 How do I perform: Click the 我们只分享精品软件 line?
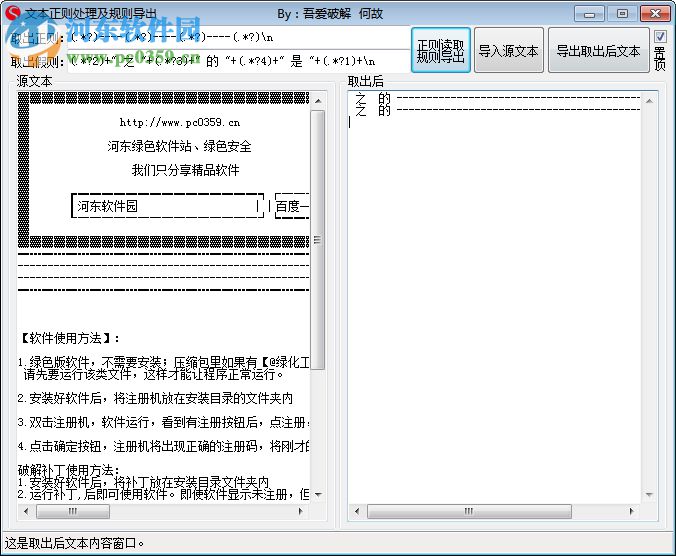click(x=185, y=170)
